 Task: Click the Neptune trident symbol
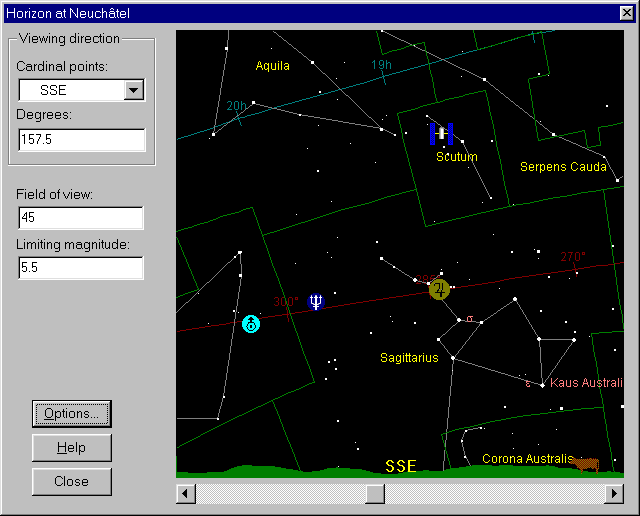(316, 301)
